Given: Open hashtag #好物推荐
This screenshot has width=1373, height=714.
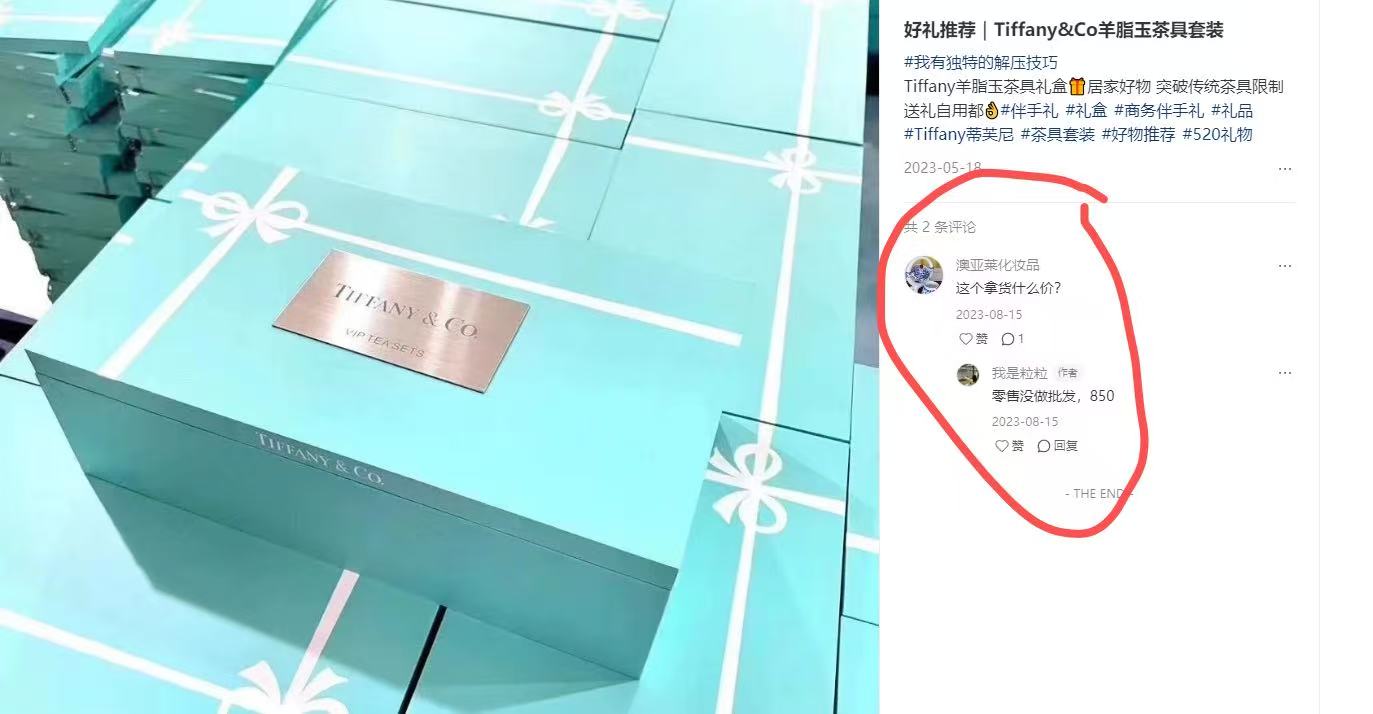Looking at the screenshot, I should click(x=1138, y=134).
